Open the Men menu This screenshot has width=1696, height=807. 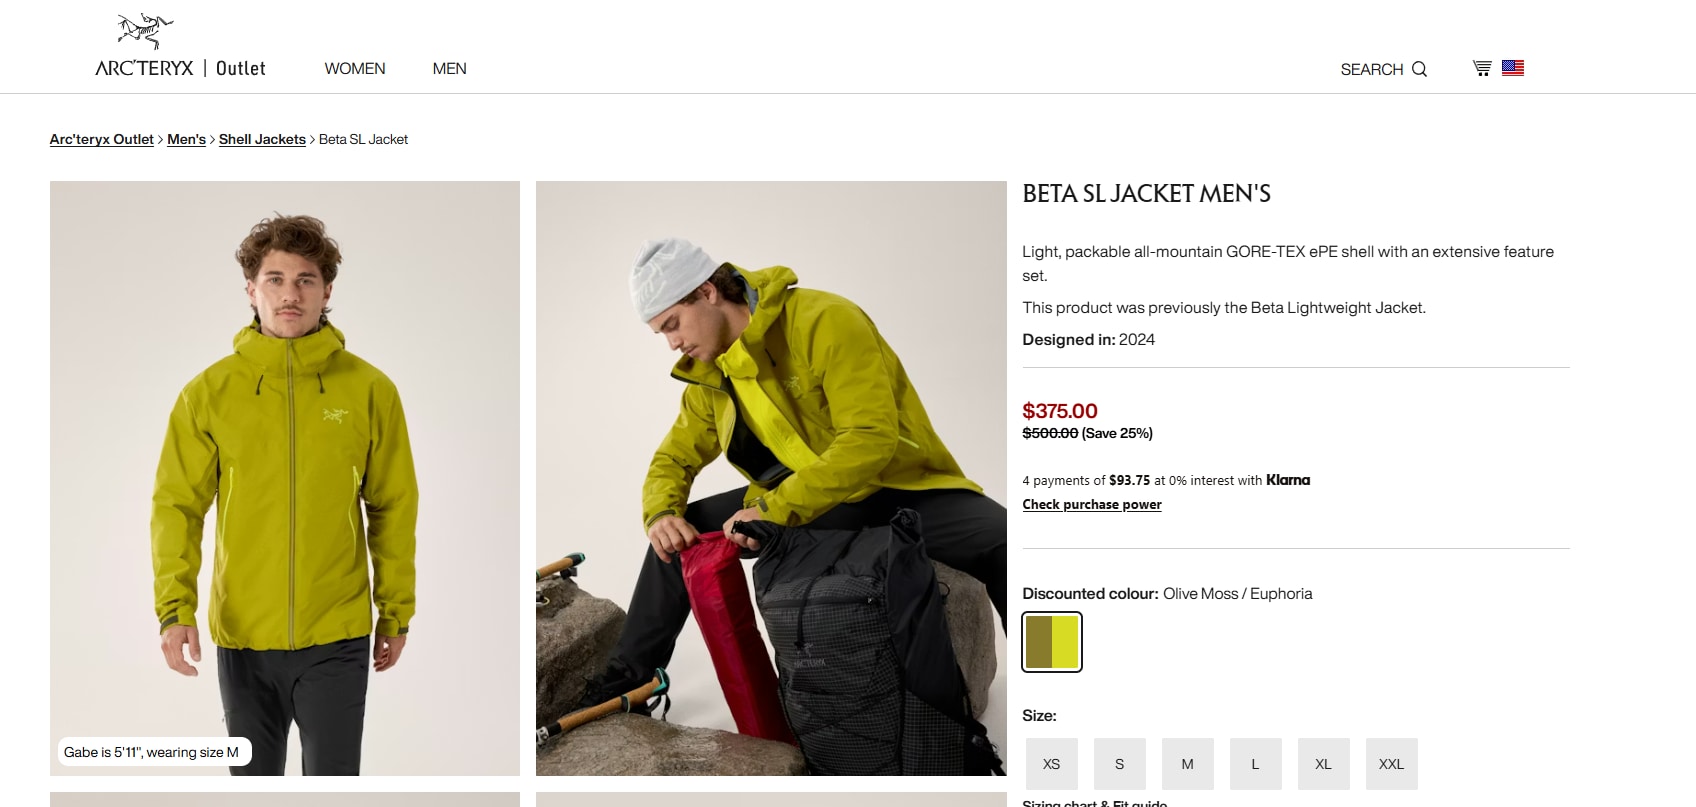pos(449,69)
